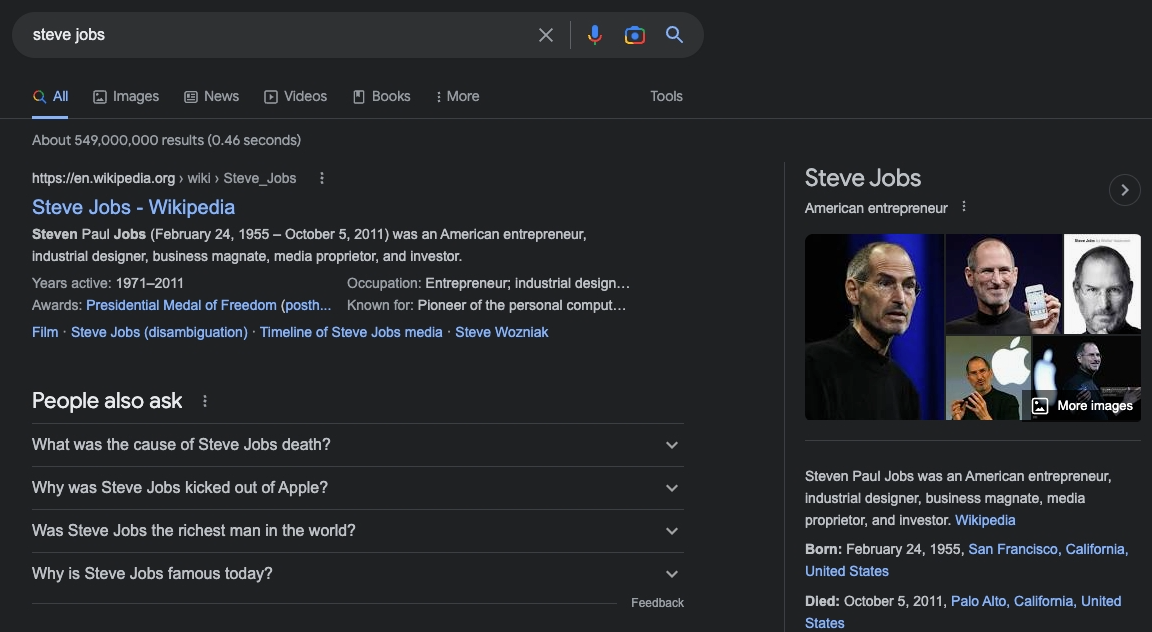This screenshot has height=632, width=1152.
Task: Open the Tools filter options
Action: pyautogui.click(x=666, y=96)
